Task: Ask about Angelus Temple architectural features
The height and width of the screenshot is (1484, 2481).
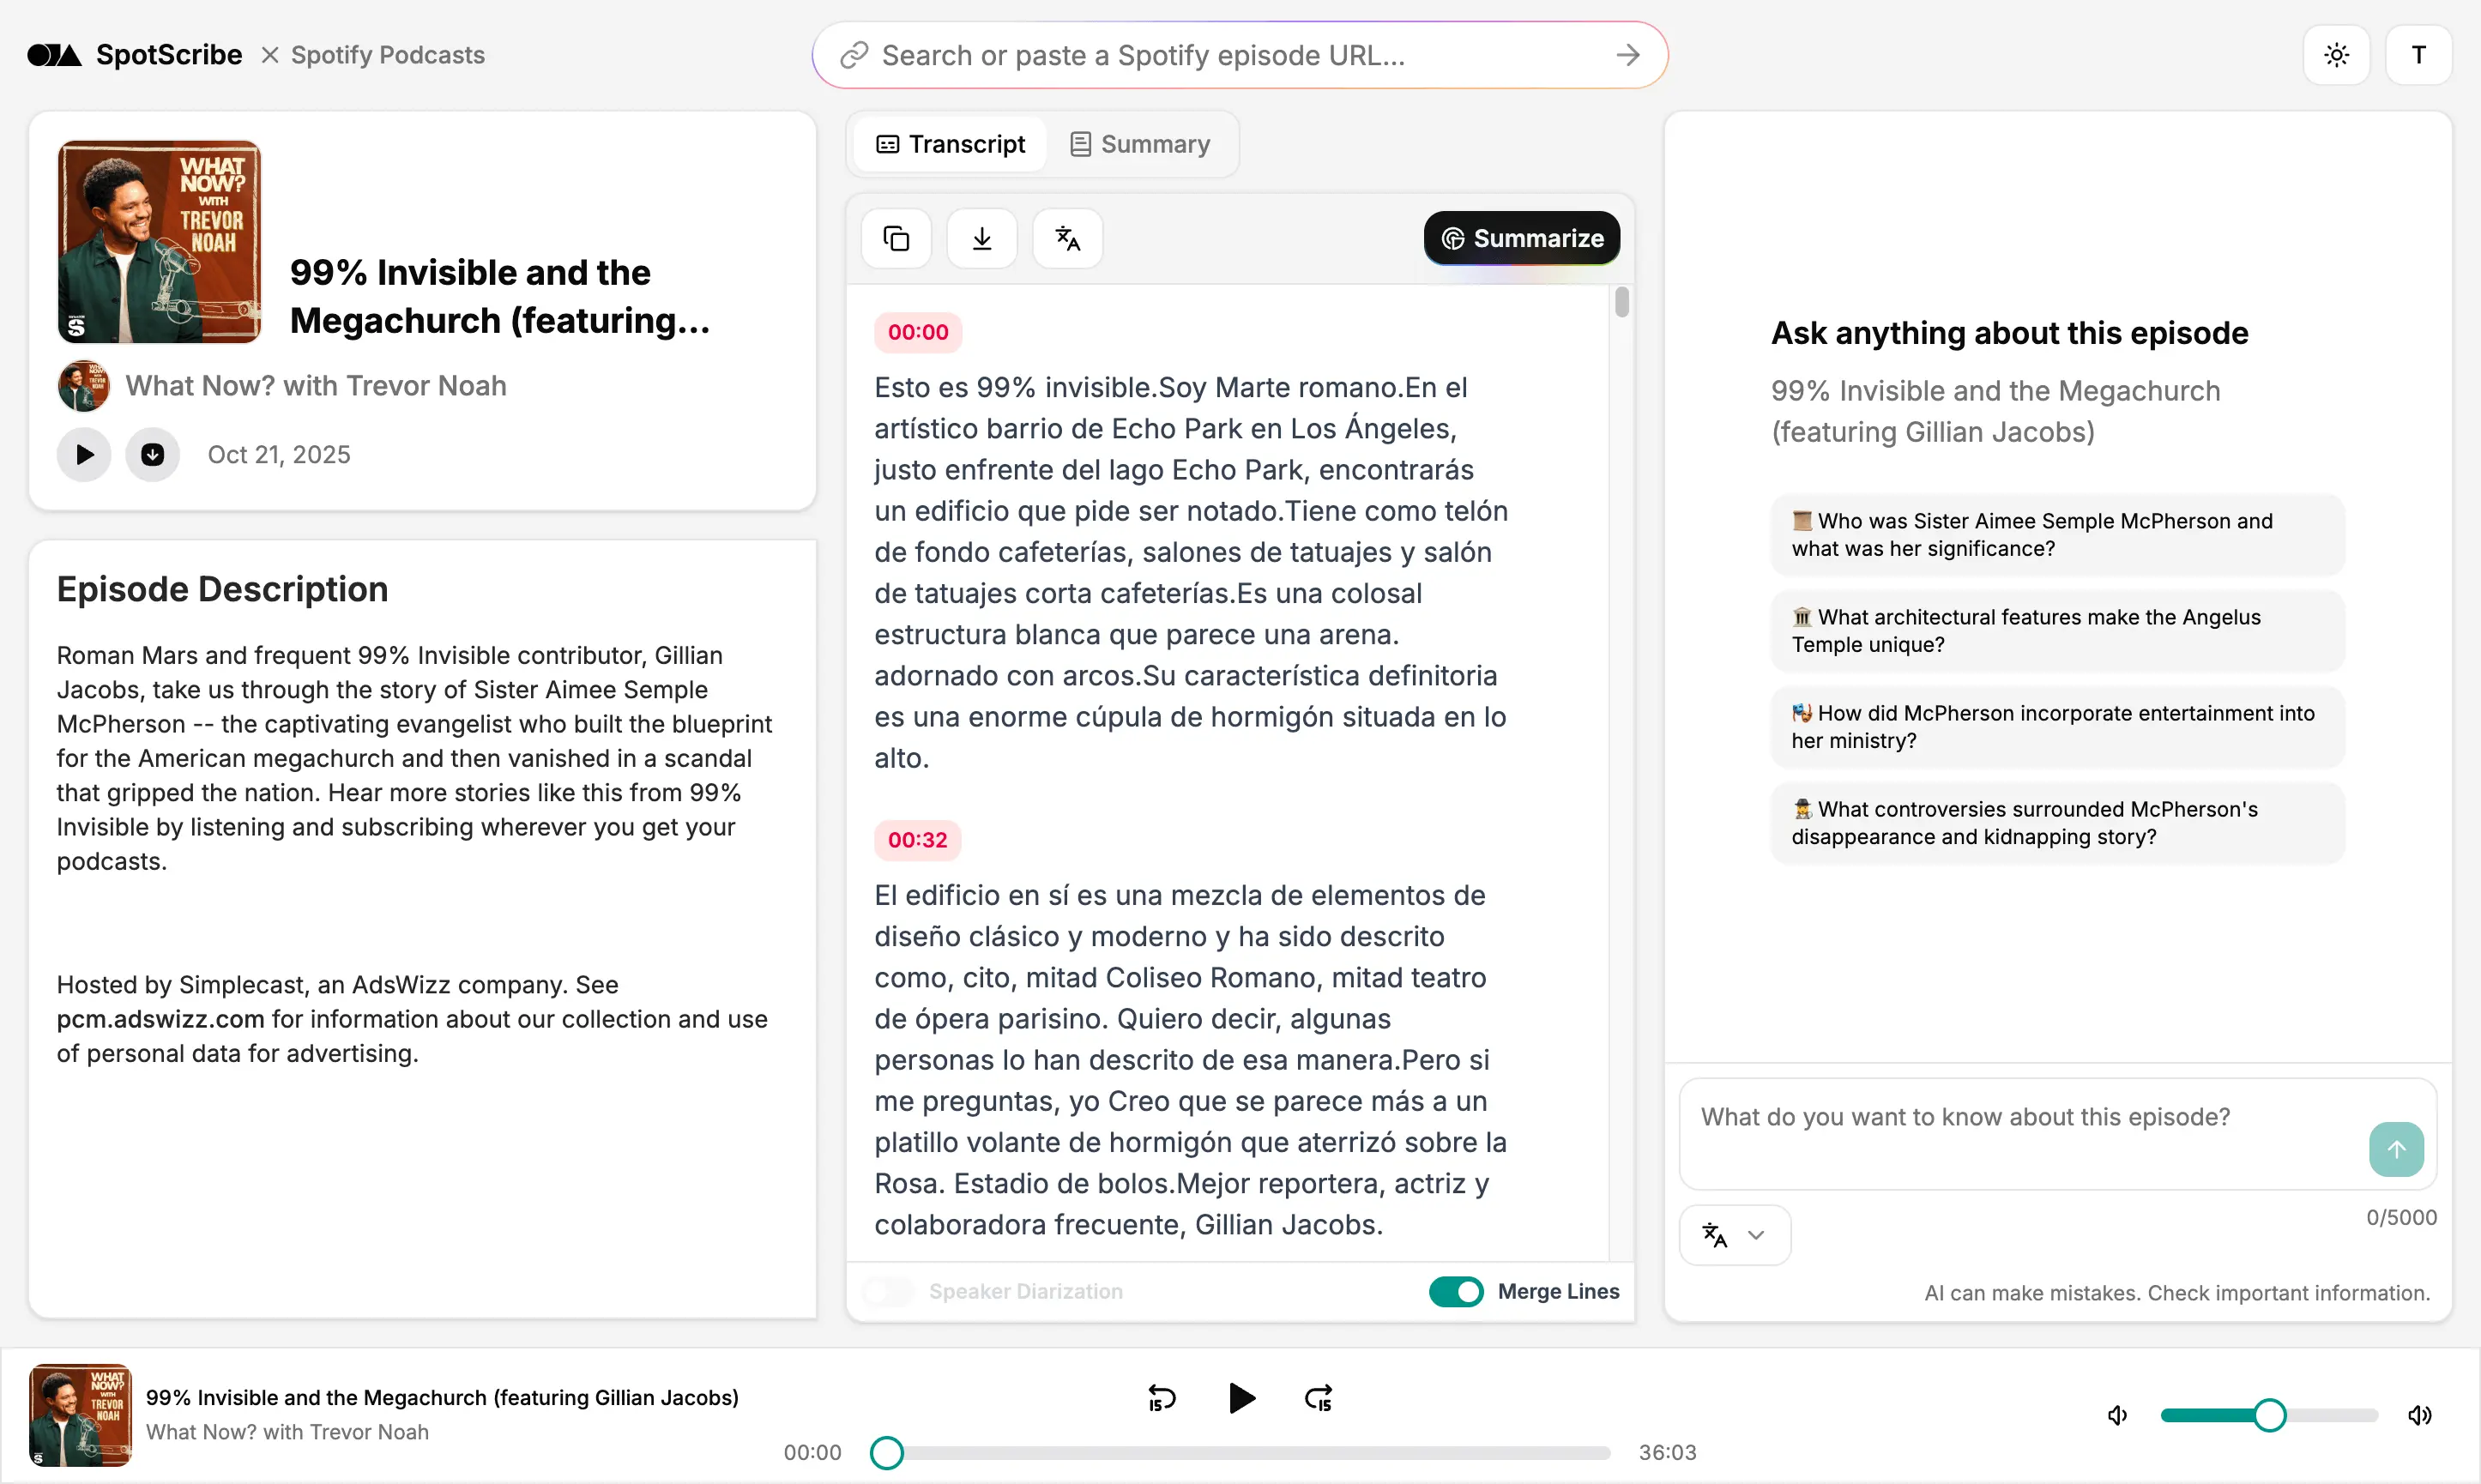Action: pyautogui.click(x=2057, y=631)
